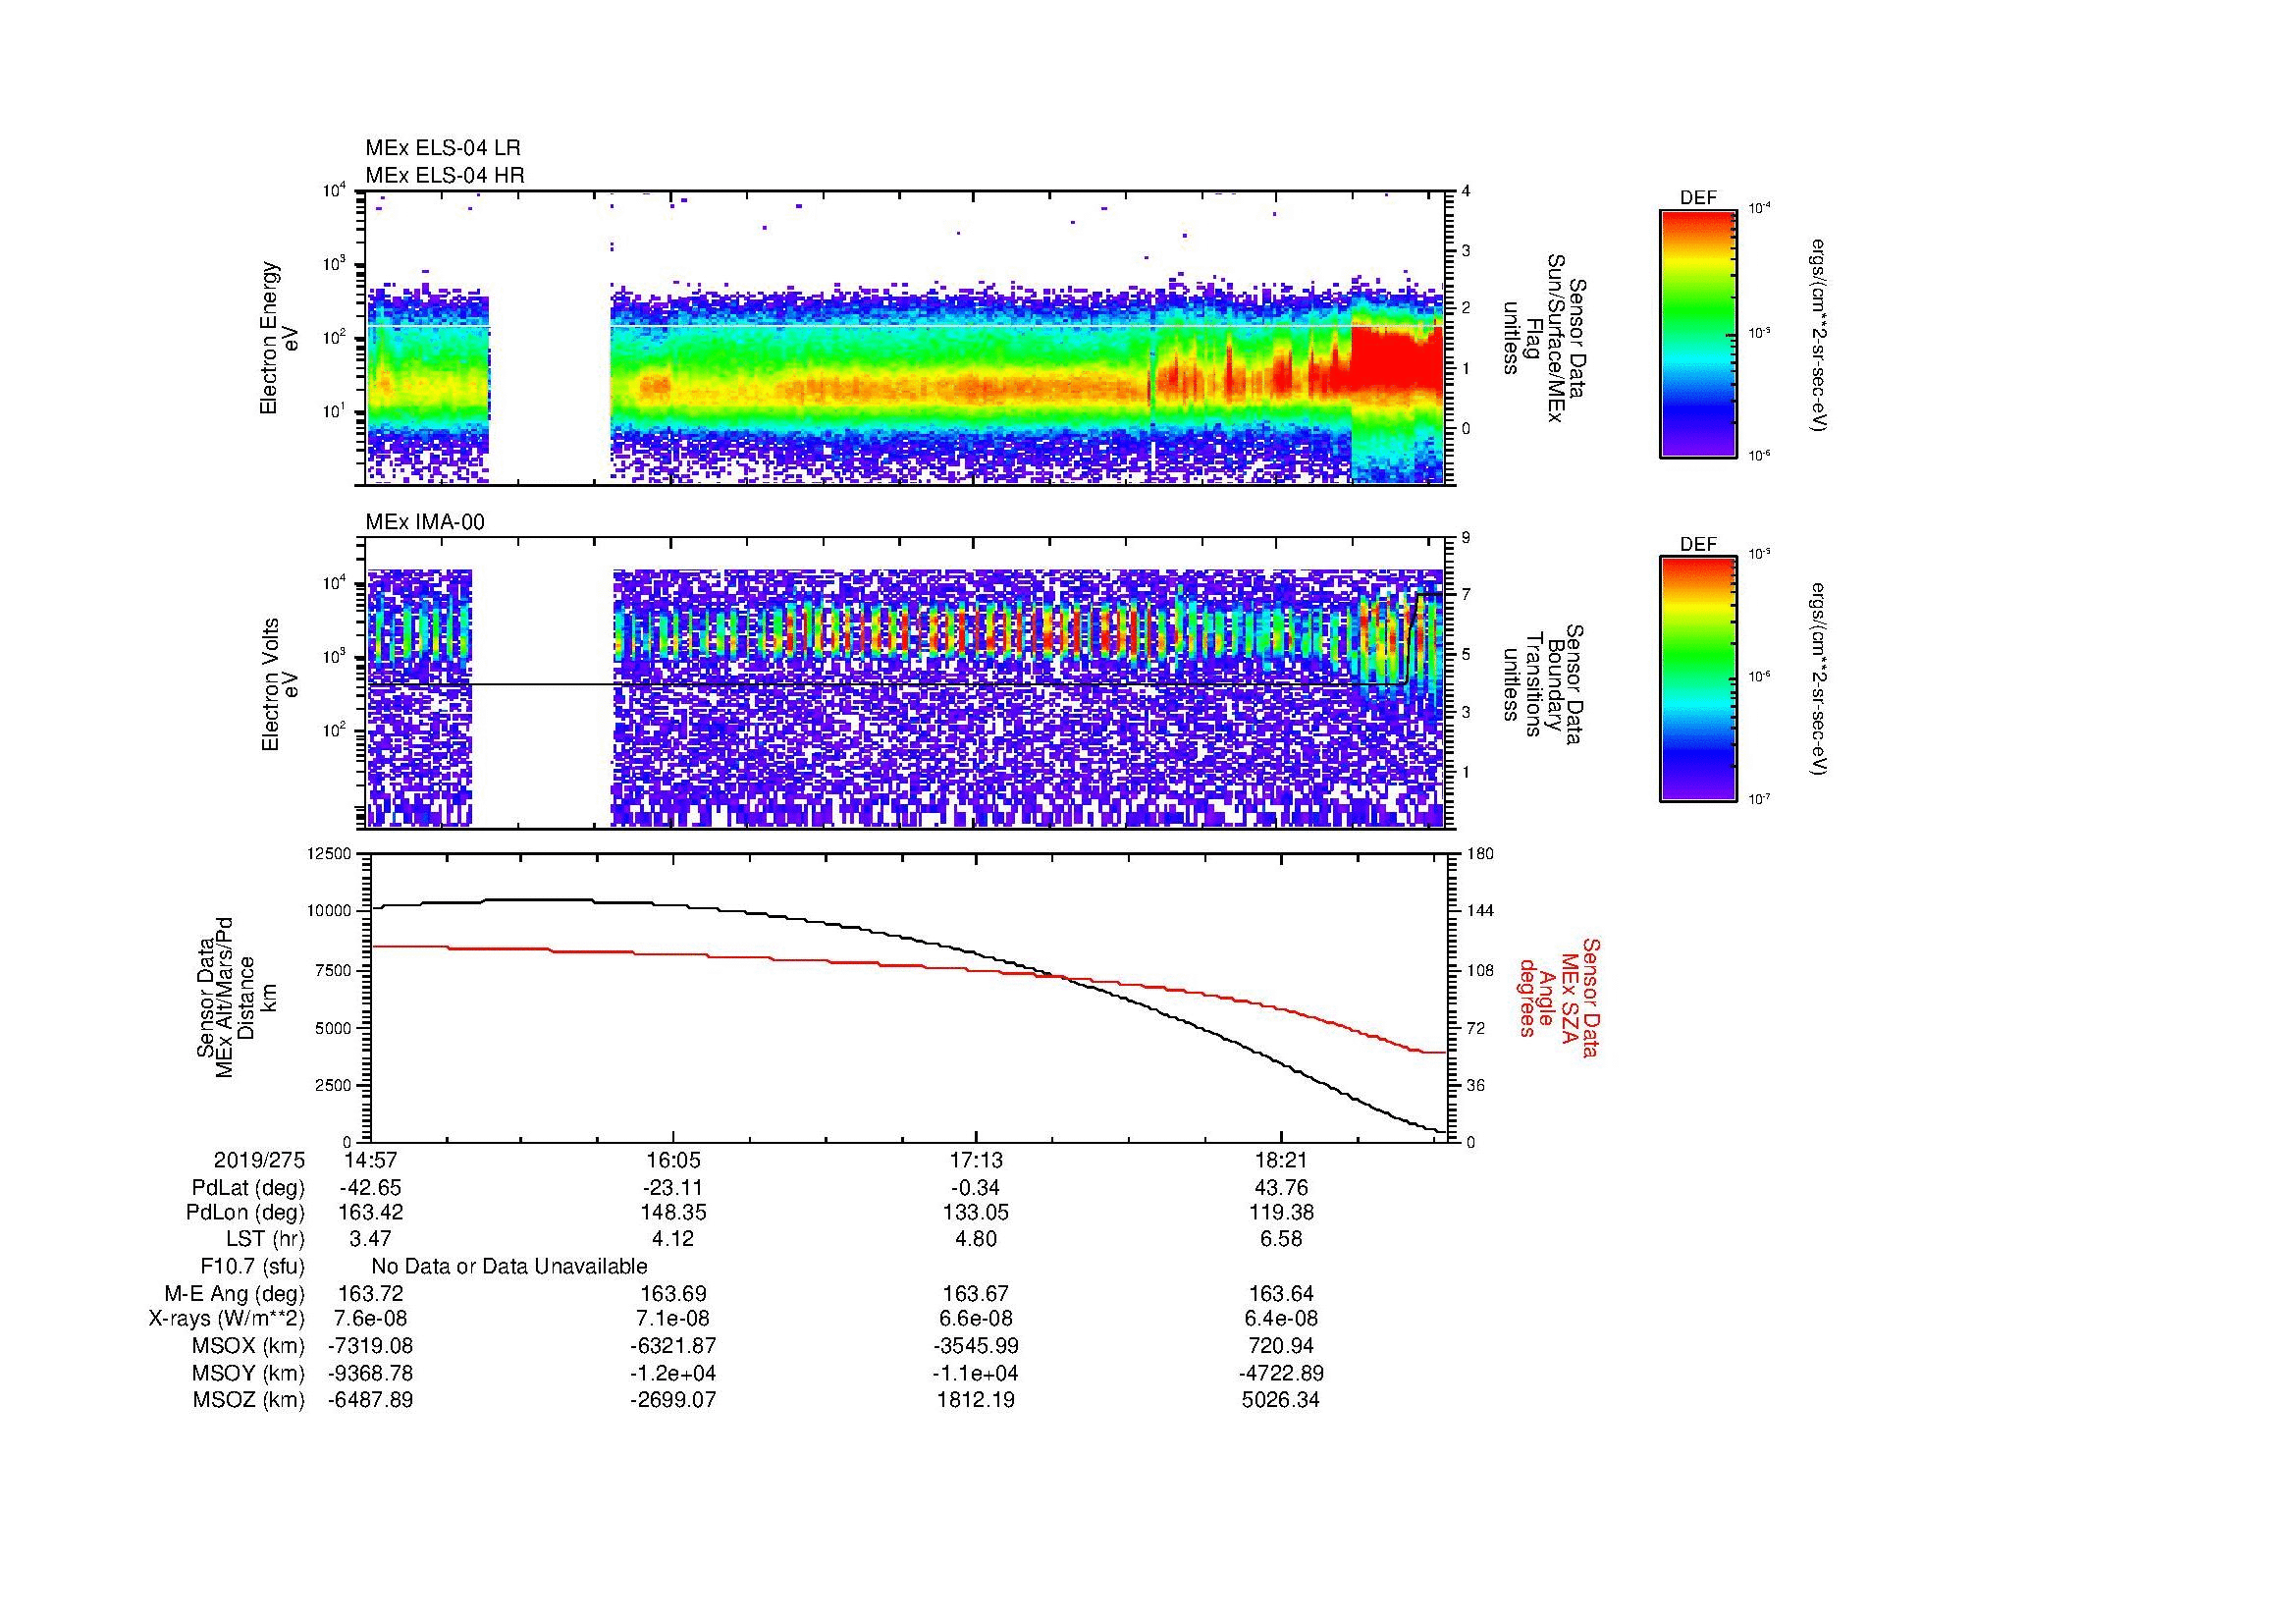This screenshot has height=1623, width=2296.
Task: Click PdLat value '43.76'
Action: coord(1281,1188)
